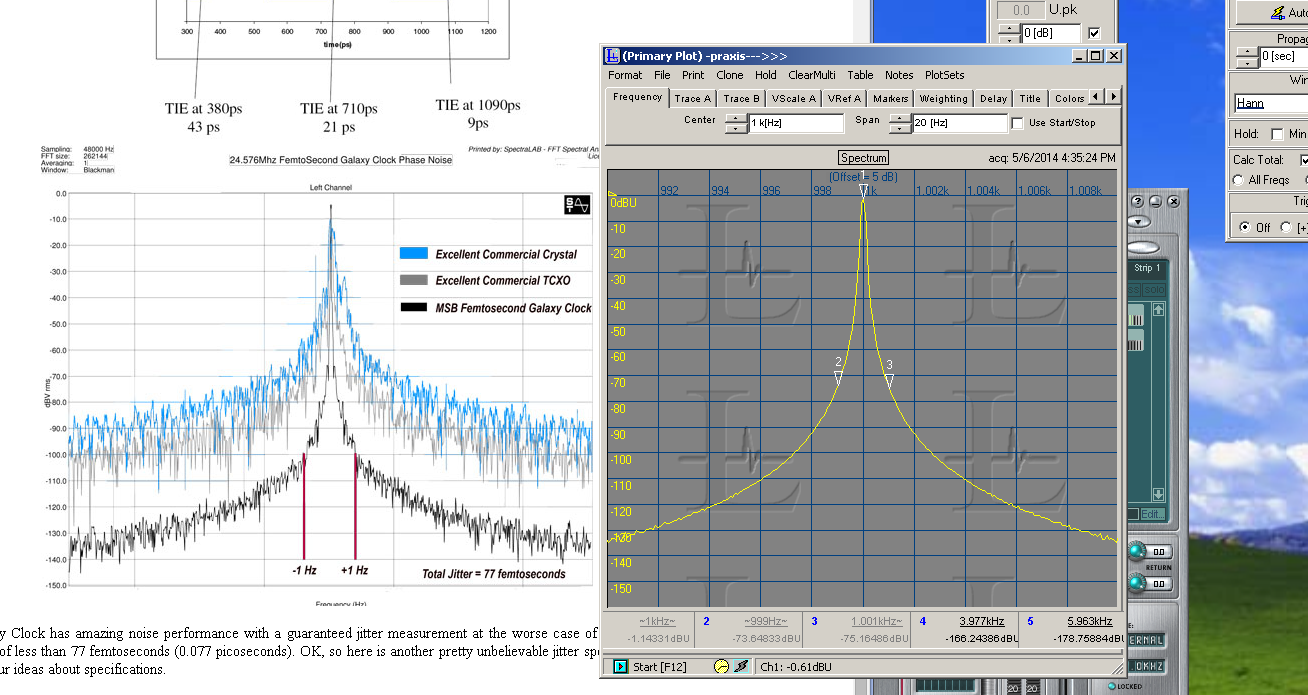
Task: Select the trigger Off radio button
Action: pyautogui.click(x=1244, y=227)
